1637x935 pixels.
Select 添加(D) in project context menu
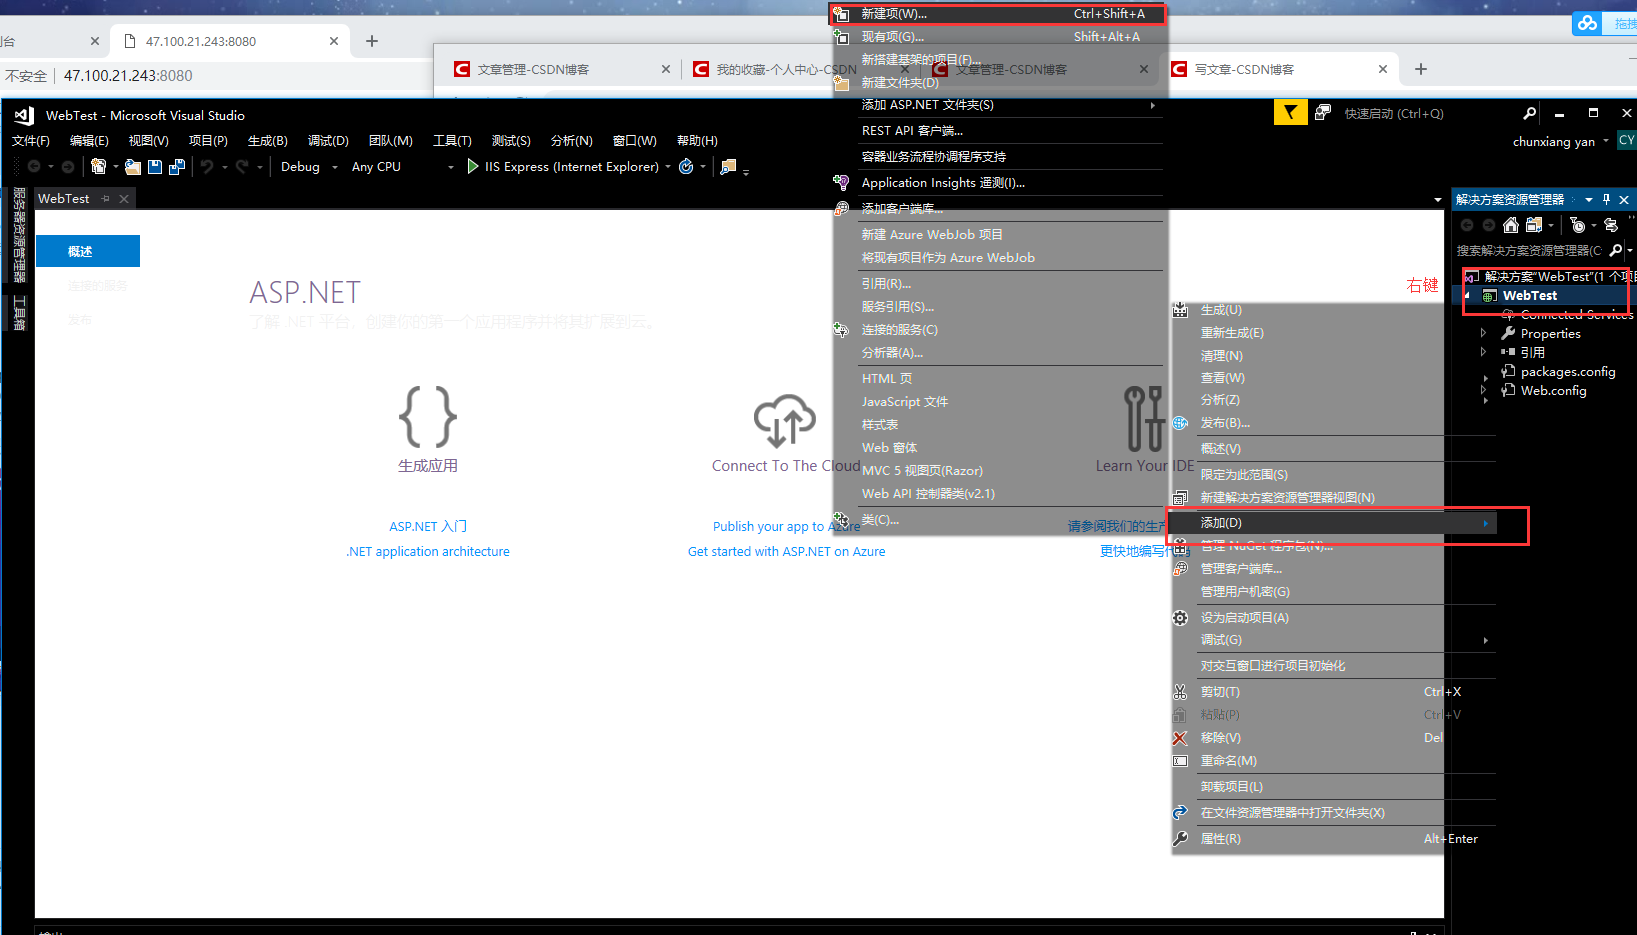tap(1334, 523)
